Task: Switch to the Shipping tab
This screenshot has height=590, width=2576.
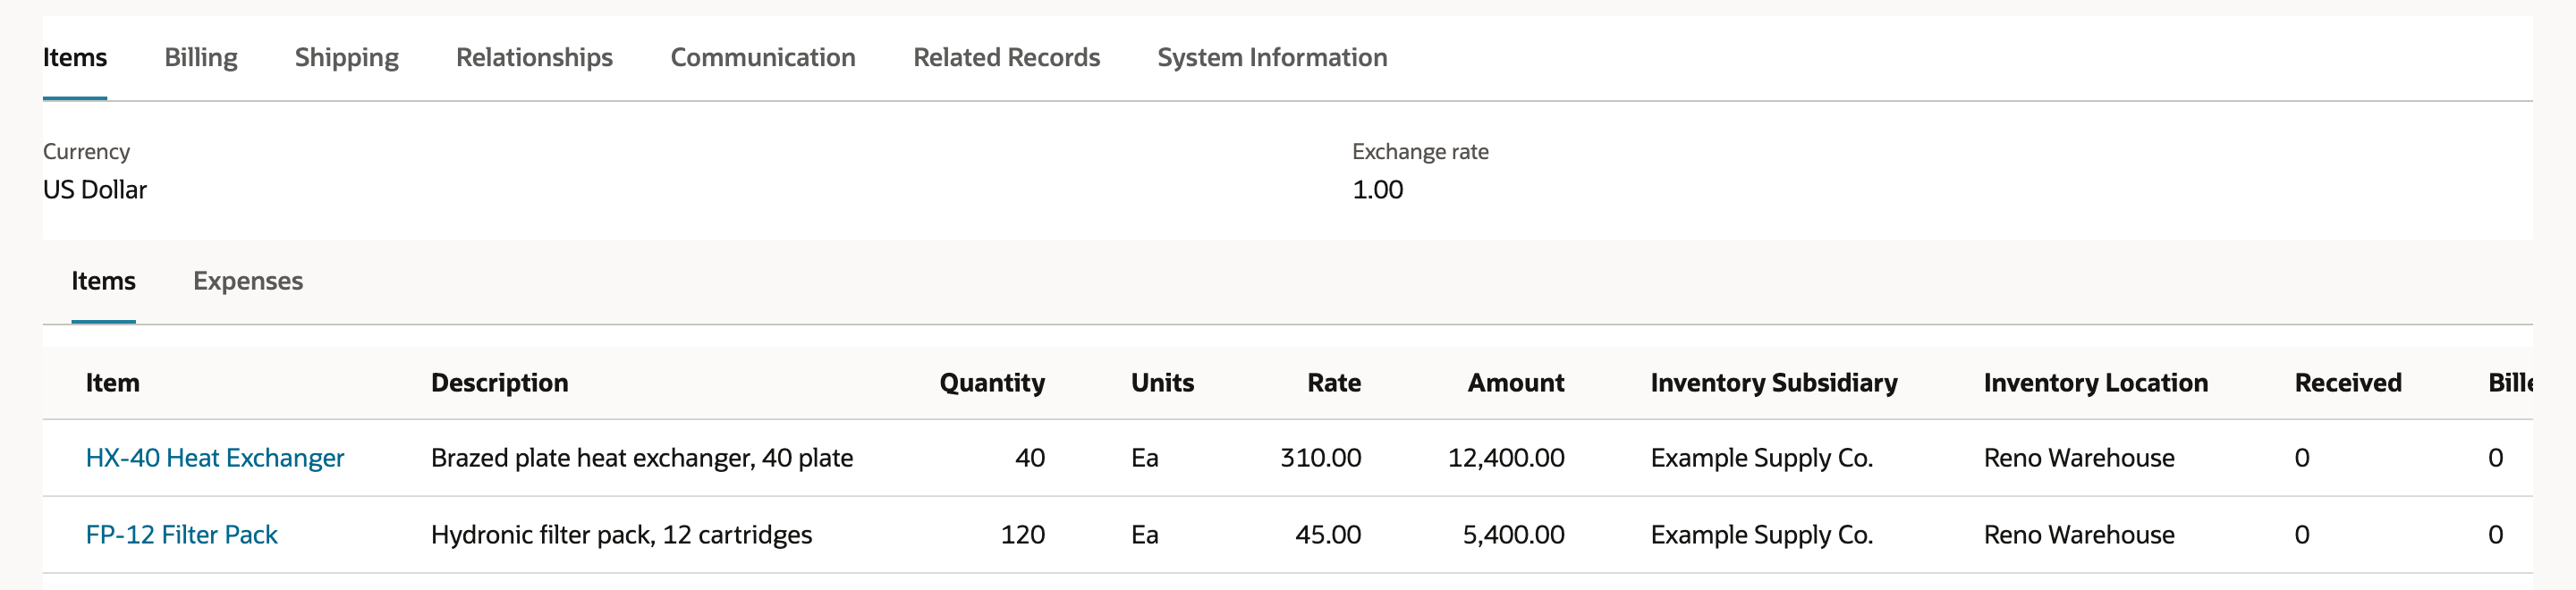Action: 347,57
